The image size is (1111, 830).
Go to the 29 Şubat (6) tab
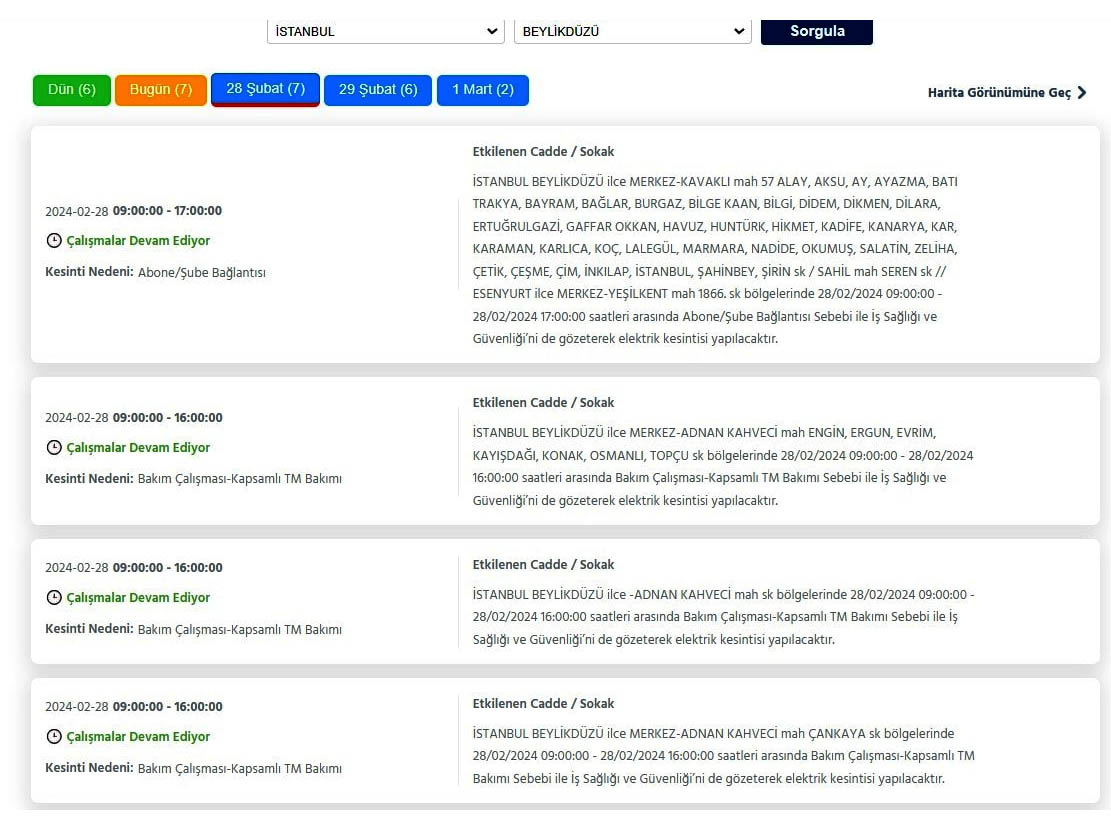pos(378,90)
